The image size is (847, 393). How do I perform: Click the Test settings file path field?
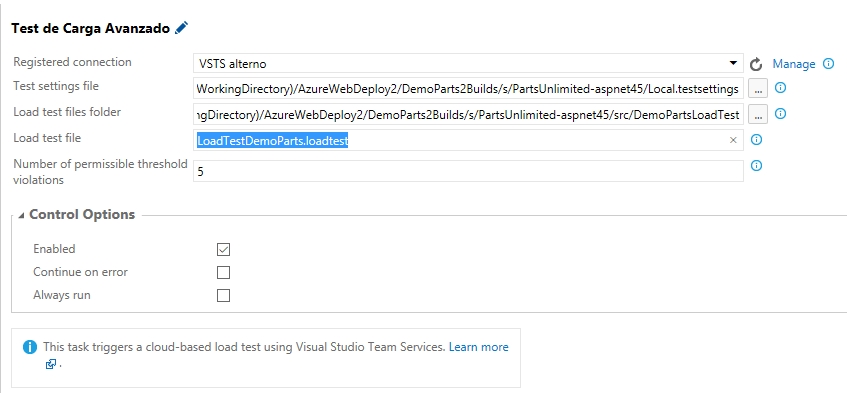pos(468,89)
